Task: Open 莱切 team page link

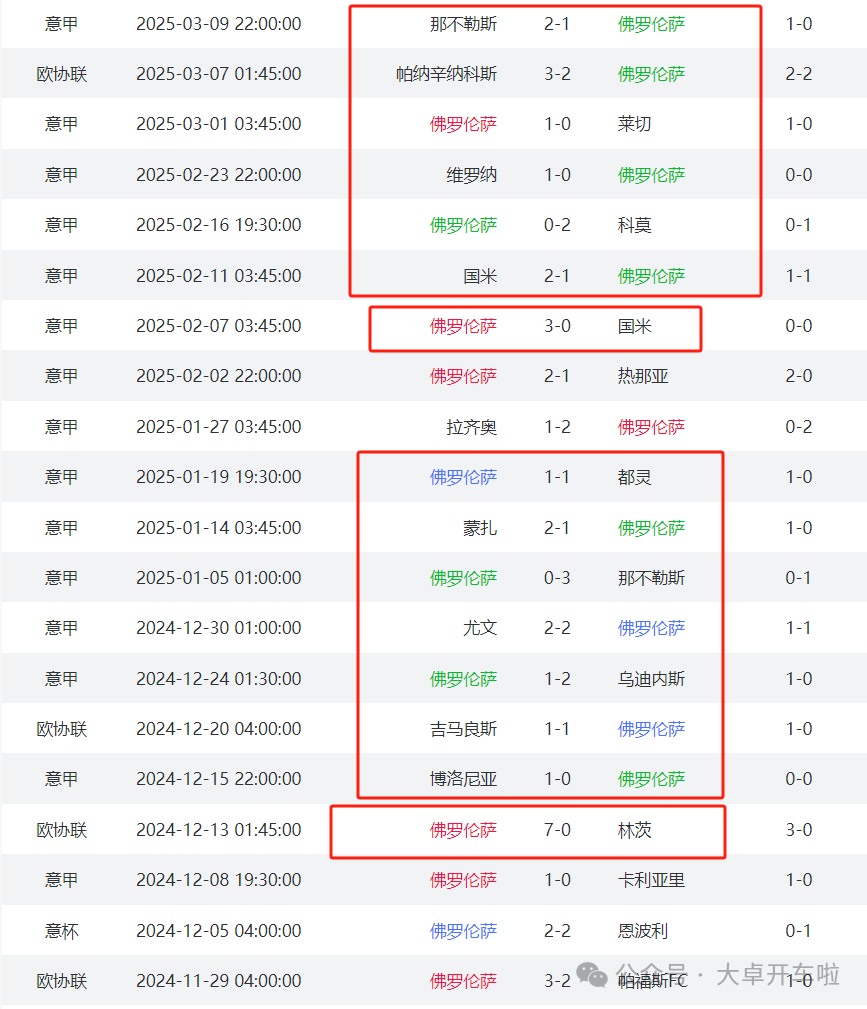Action: [635, 124]
